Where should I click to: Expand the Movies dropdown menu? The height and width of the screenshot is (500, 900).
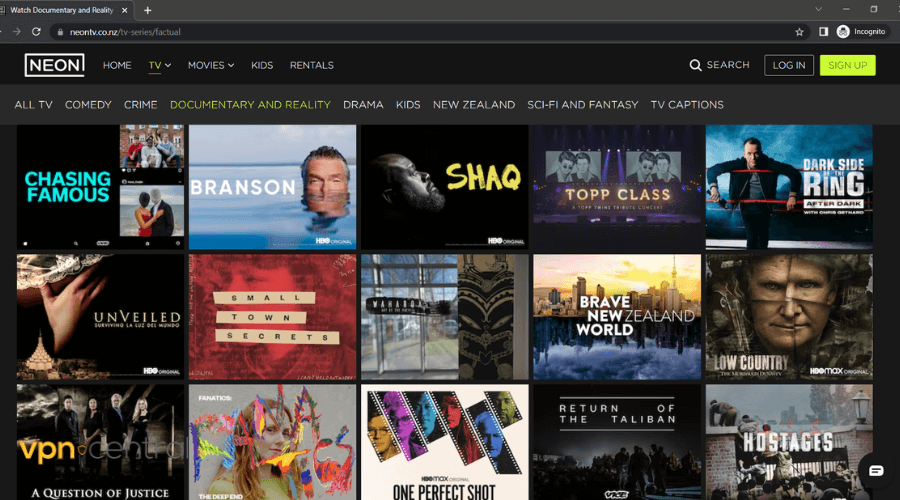(x=210, y=65)
